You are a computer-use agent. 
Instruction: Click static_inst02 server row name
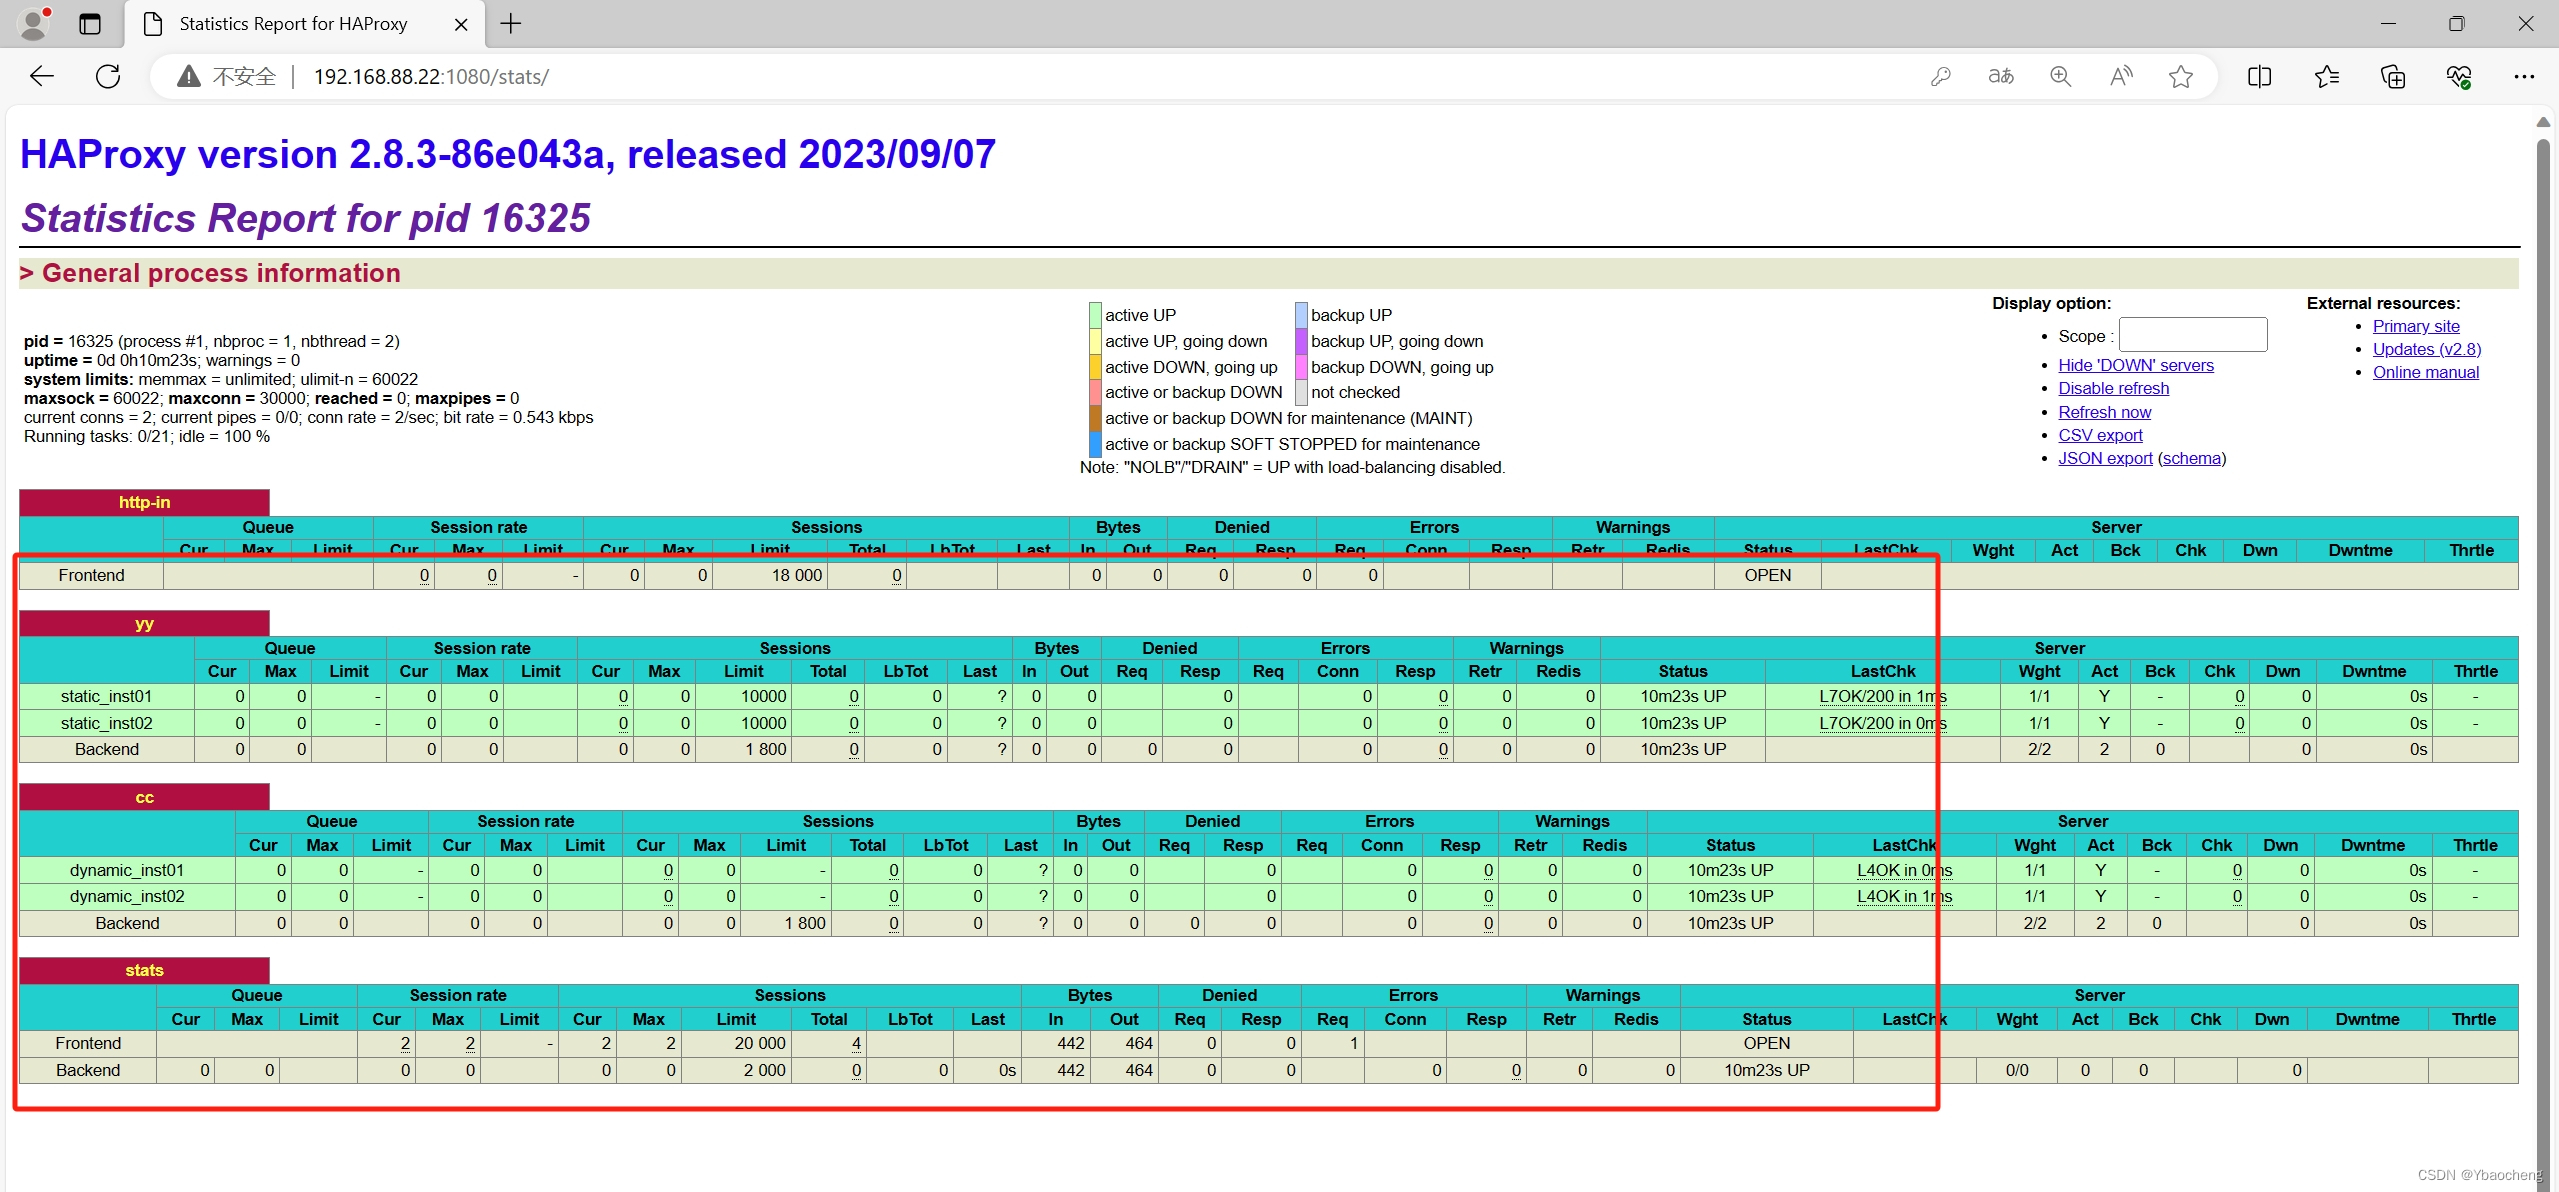point(106,723)
